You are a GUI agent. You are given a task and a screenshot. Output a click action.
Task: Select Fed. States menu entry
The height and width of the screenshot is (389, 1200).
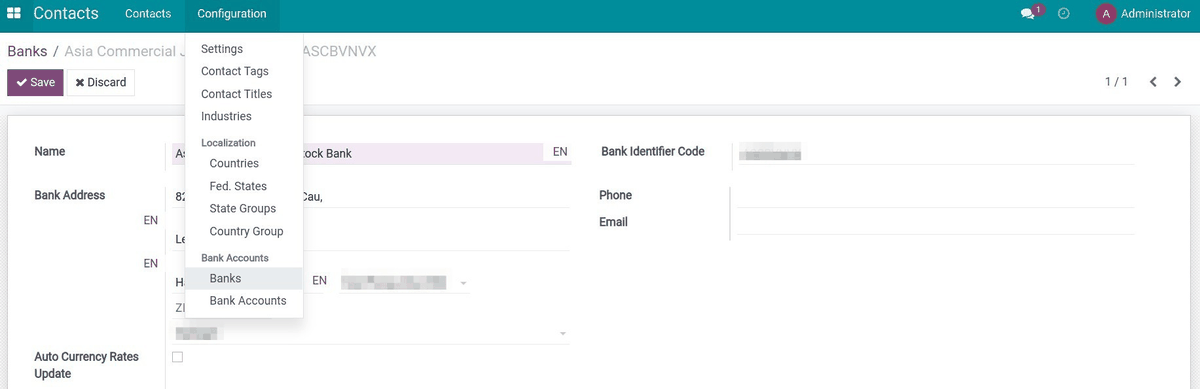[238, 186]
